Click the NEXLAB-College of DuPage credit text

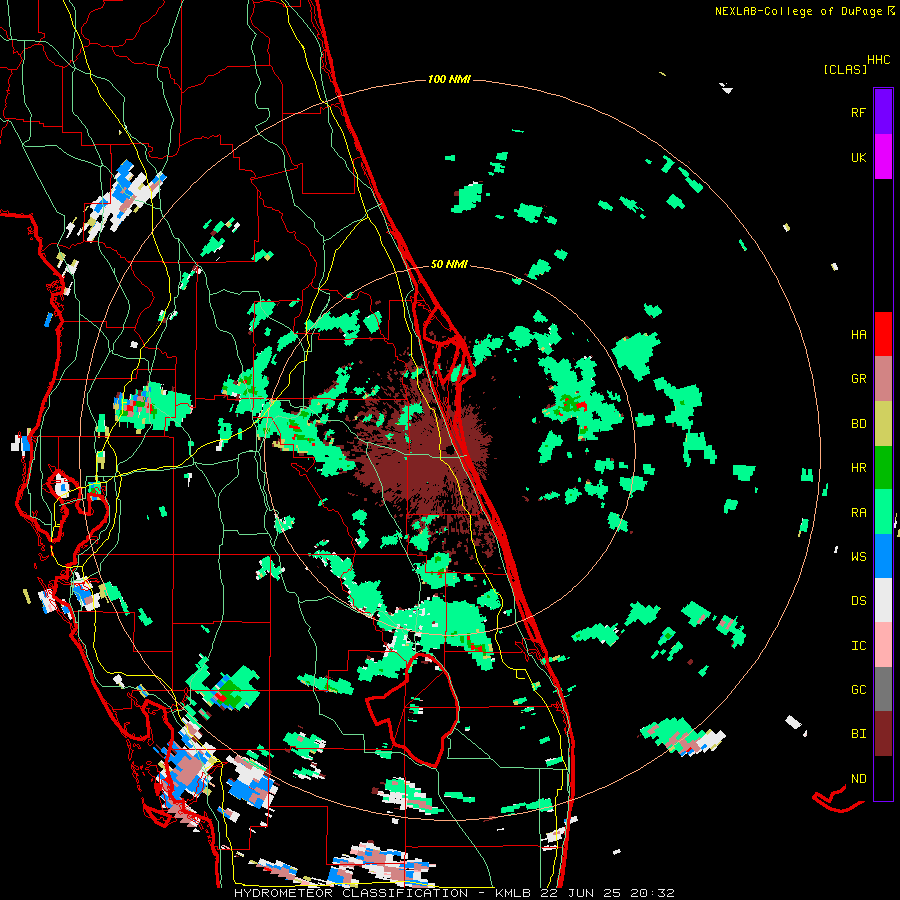click(x=798, y=11)
